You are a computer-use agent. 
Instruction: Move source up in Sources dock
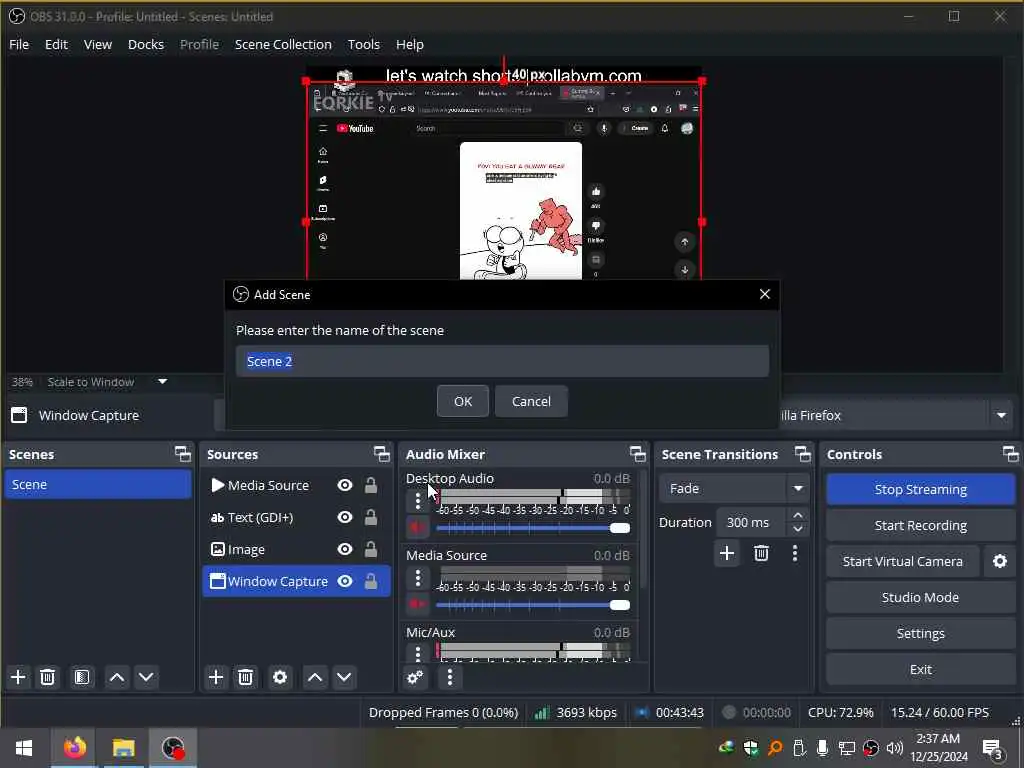point(315,677)
